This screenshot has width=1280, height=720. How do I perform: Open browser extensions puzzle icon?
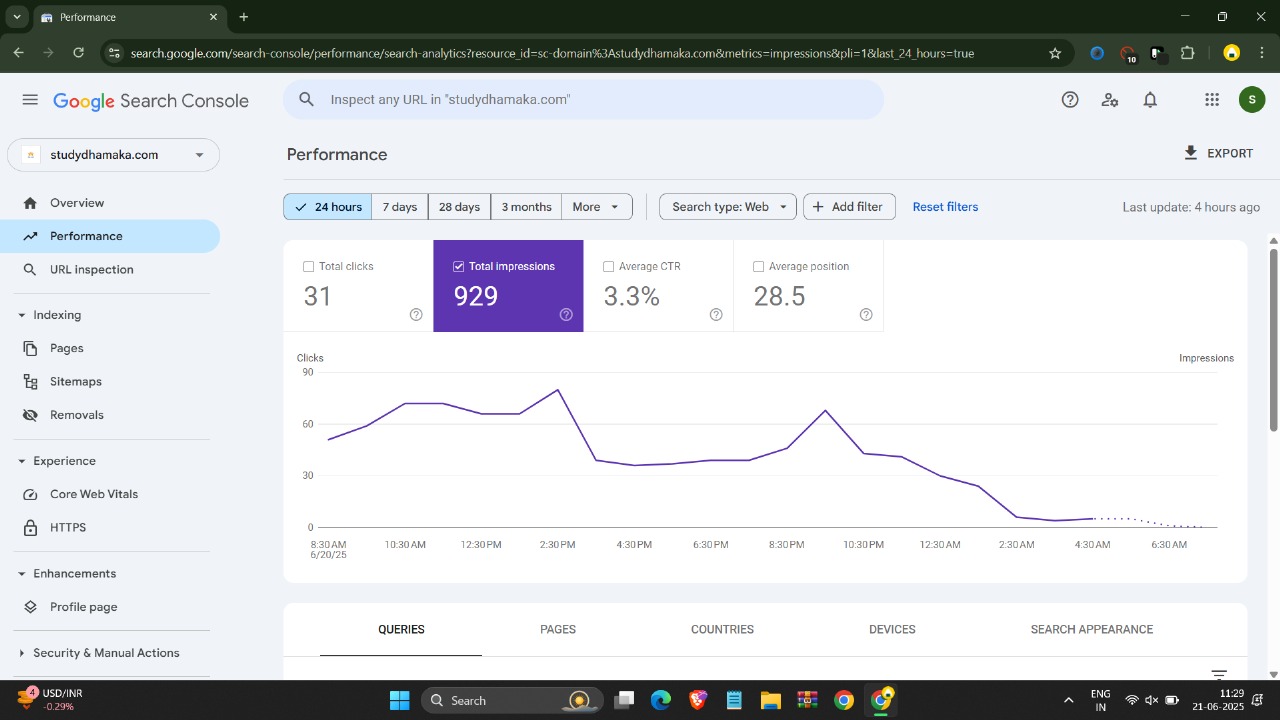1188,53
